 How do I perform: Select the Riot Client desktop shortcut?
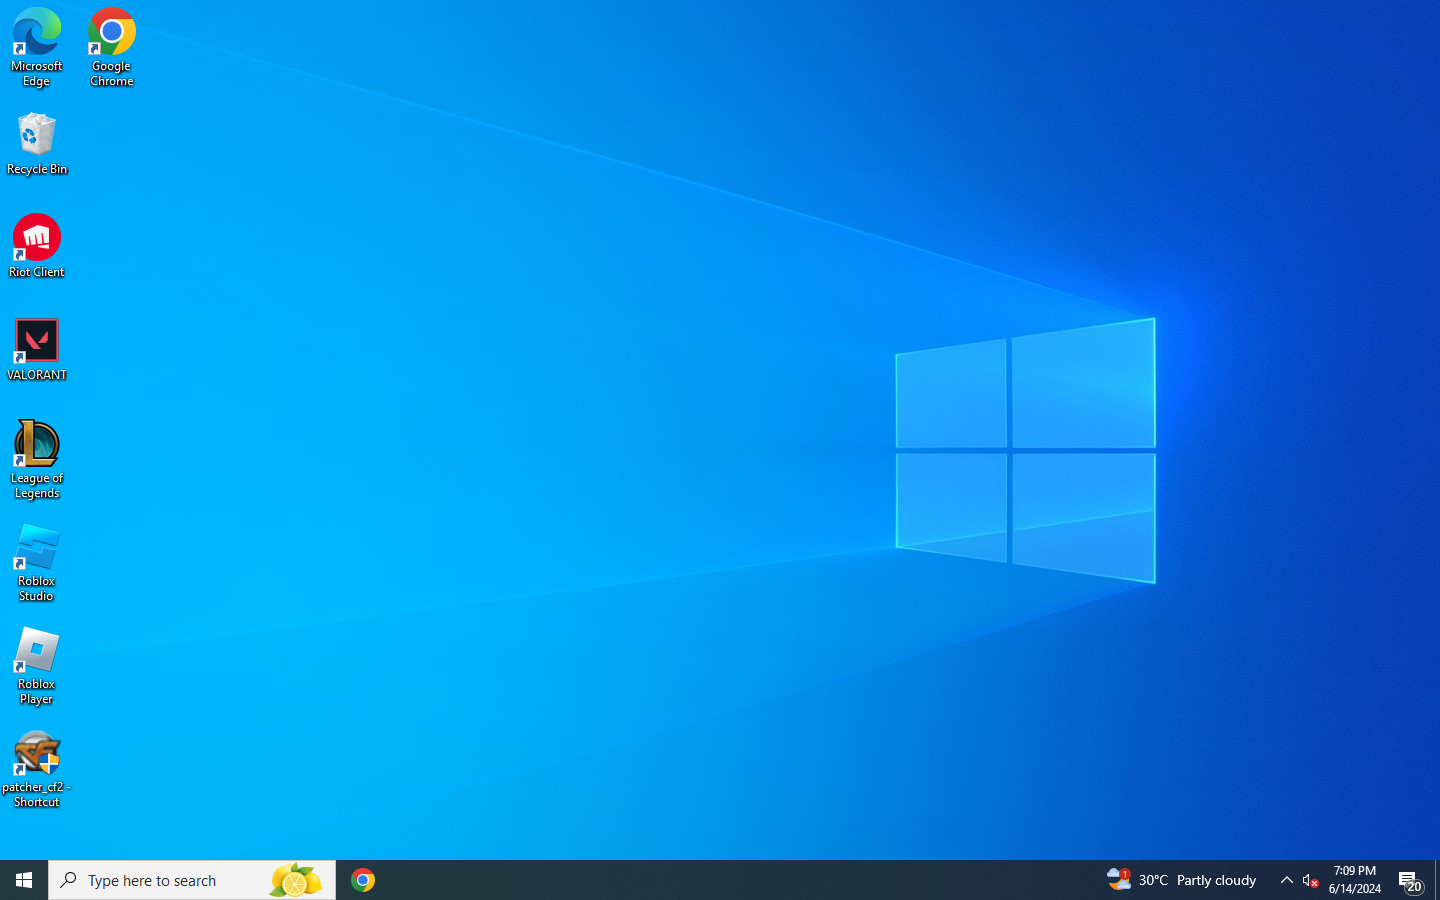tap(37, 246)
